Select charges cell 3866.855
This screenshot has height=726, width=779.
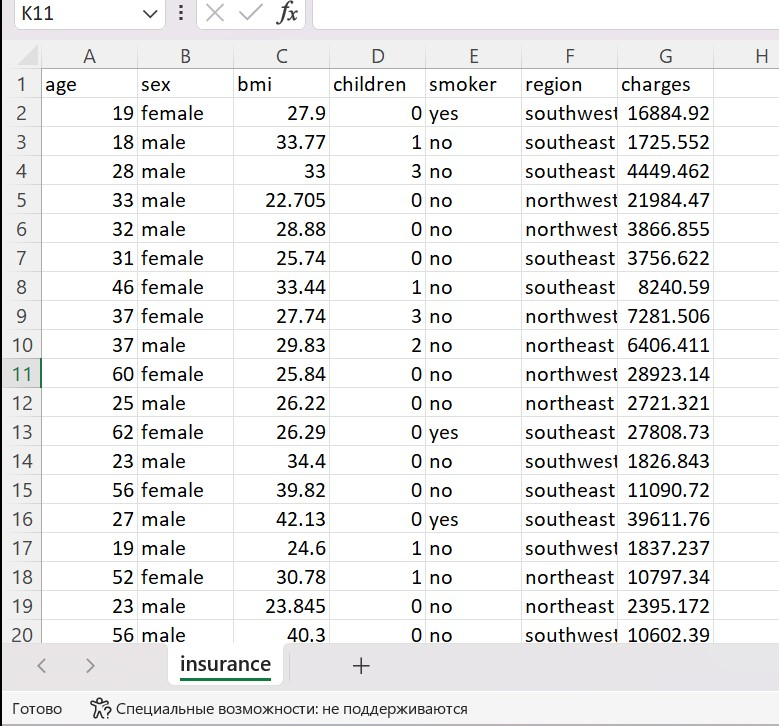coord(665,229)
